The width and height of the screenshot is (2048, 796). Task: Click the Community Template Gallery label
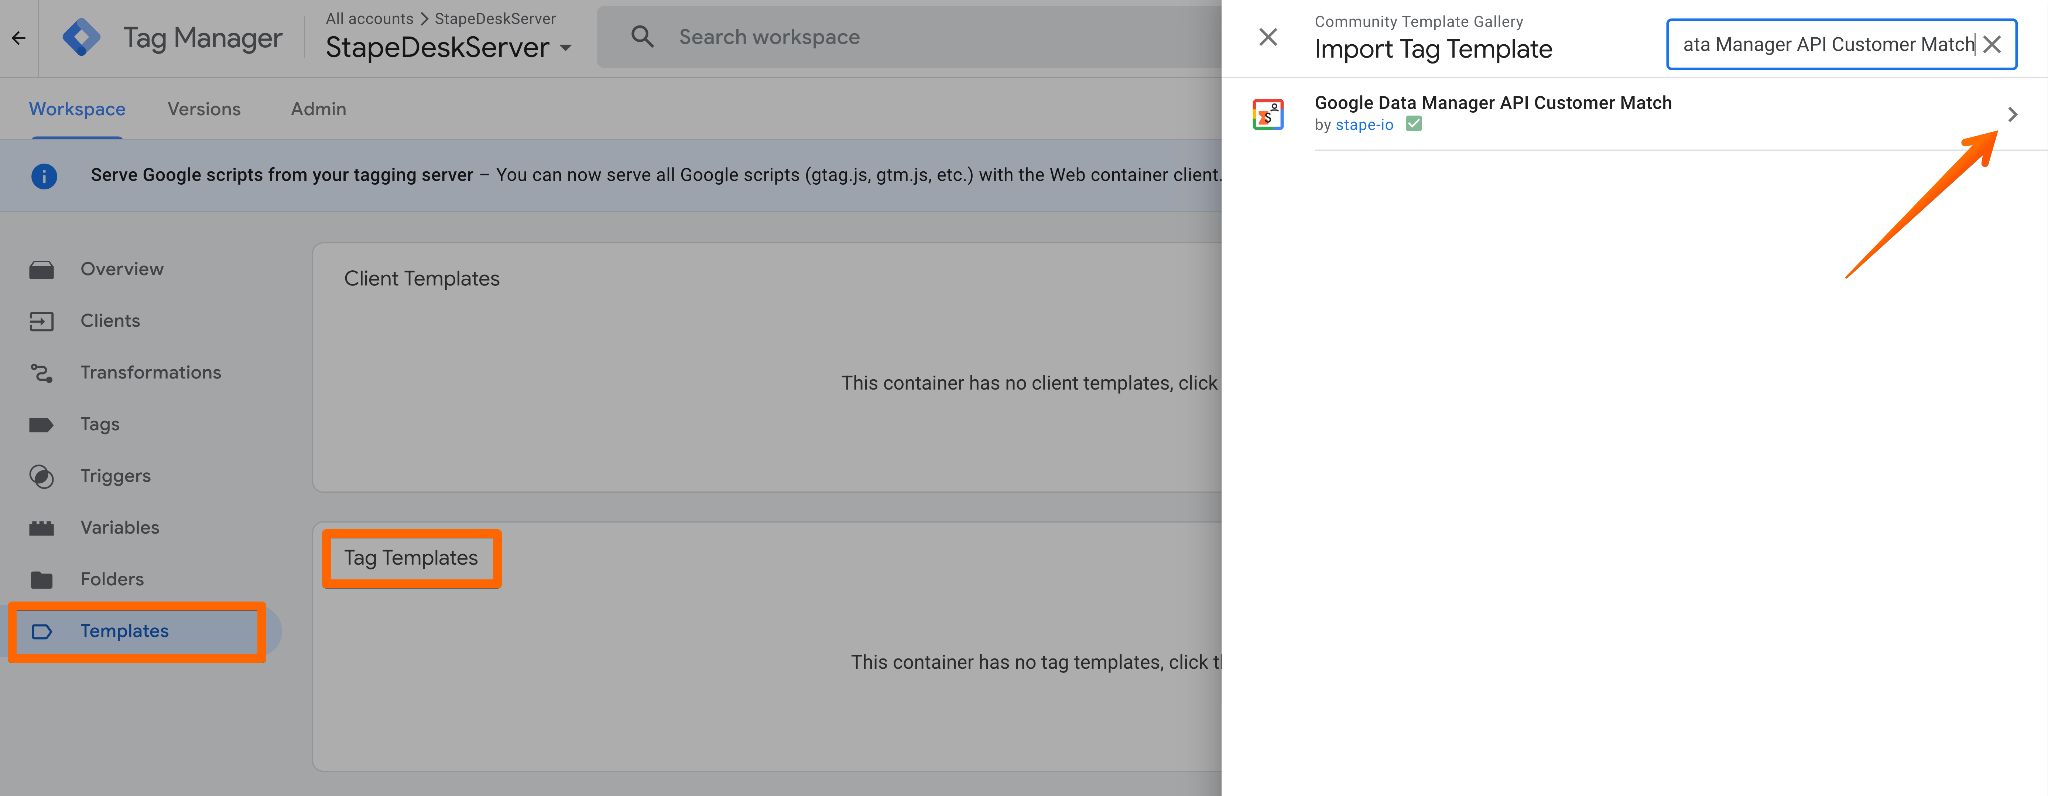coord(1418,22)
